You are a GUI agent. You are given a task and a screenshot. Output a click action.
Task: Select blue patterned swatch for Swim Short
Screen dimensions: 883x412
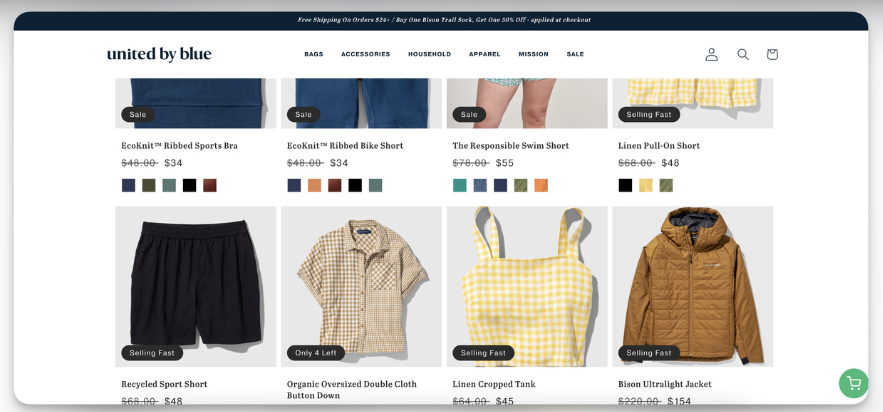pyautogui.click(x=480, y=185)
